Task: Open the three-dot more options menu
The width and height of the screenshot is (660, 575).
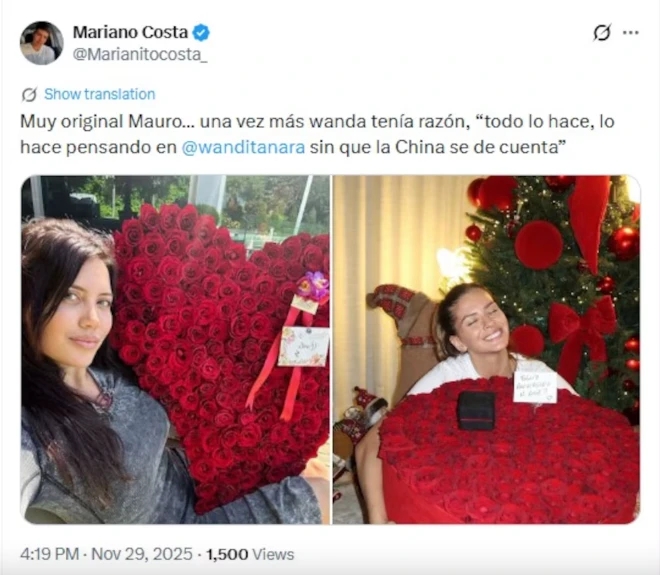Action: tap(631, 32)
